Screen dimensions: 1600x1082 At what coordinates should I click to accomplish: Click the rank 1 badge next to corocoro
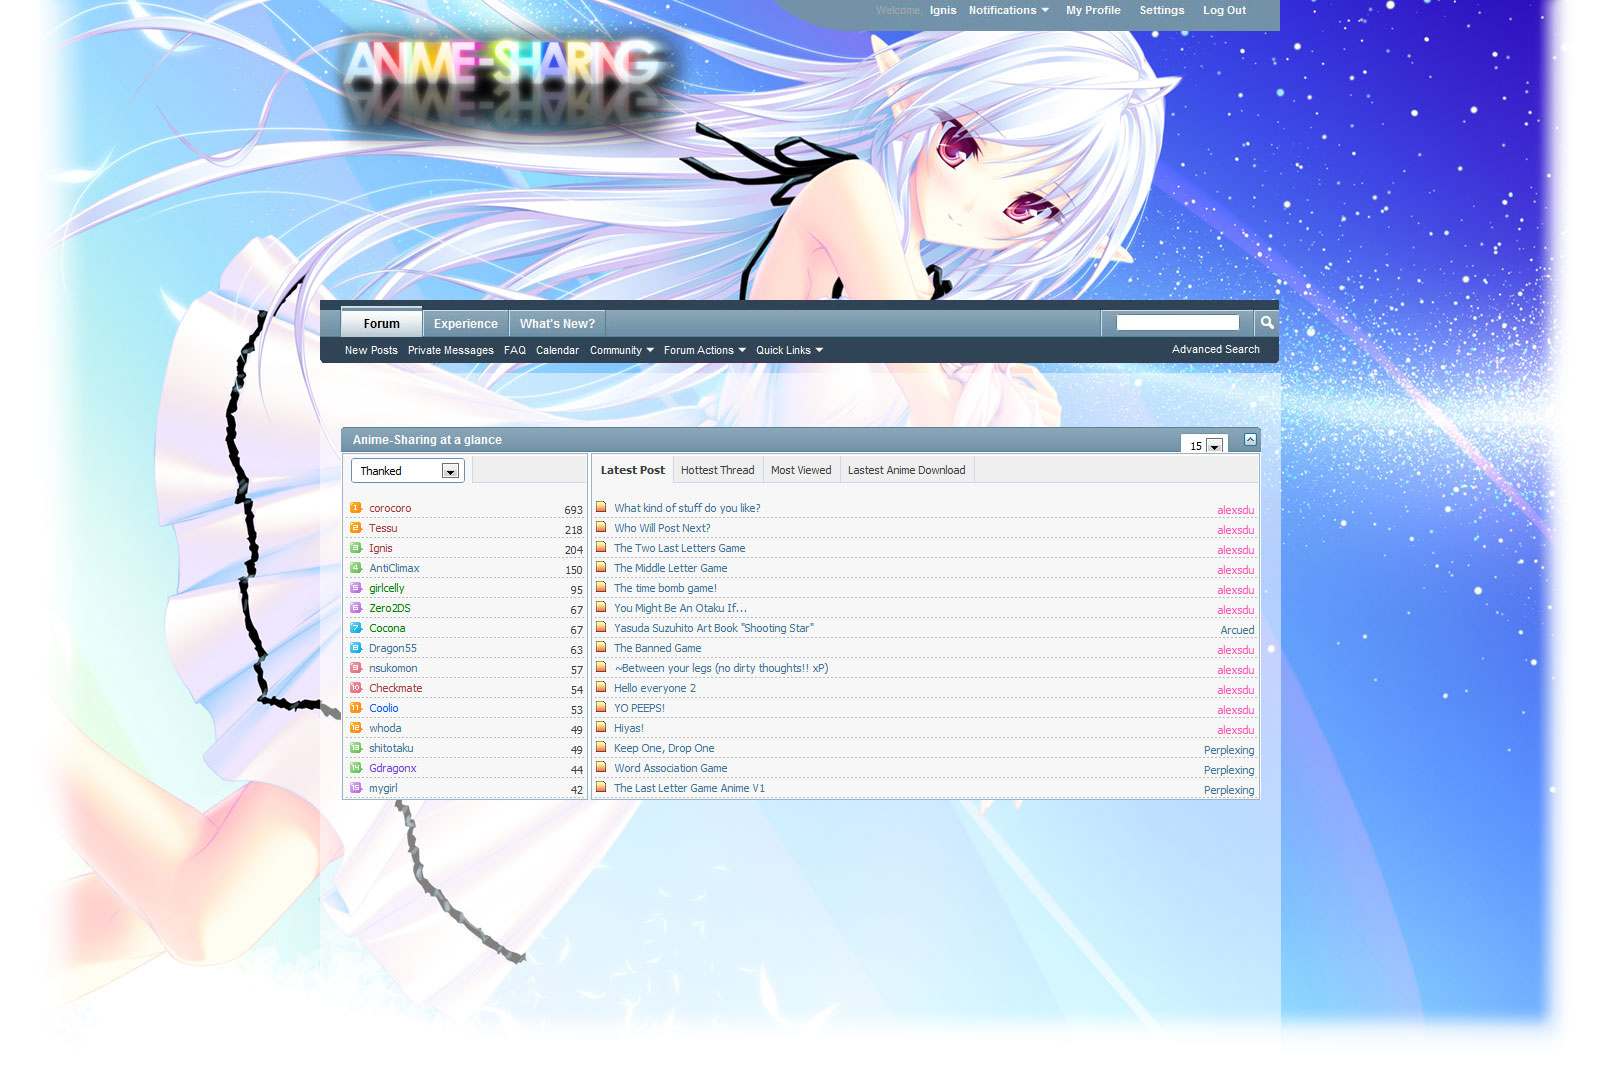click(355, 508)
